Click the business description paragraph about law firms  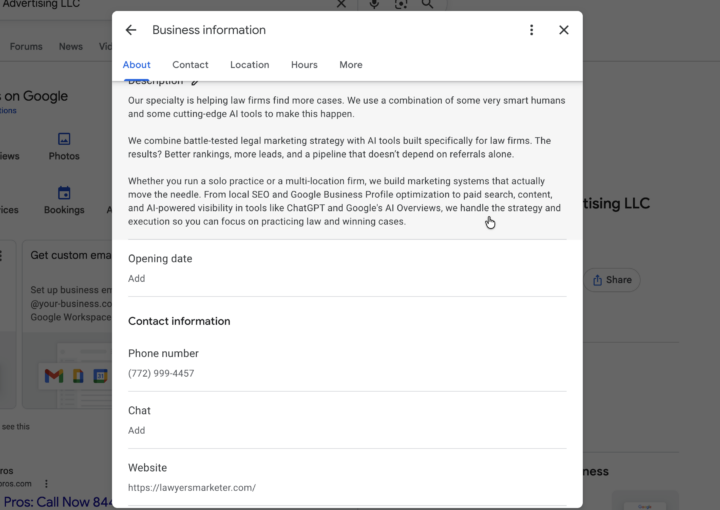347,161
